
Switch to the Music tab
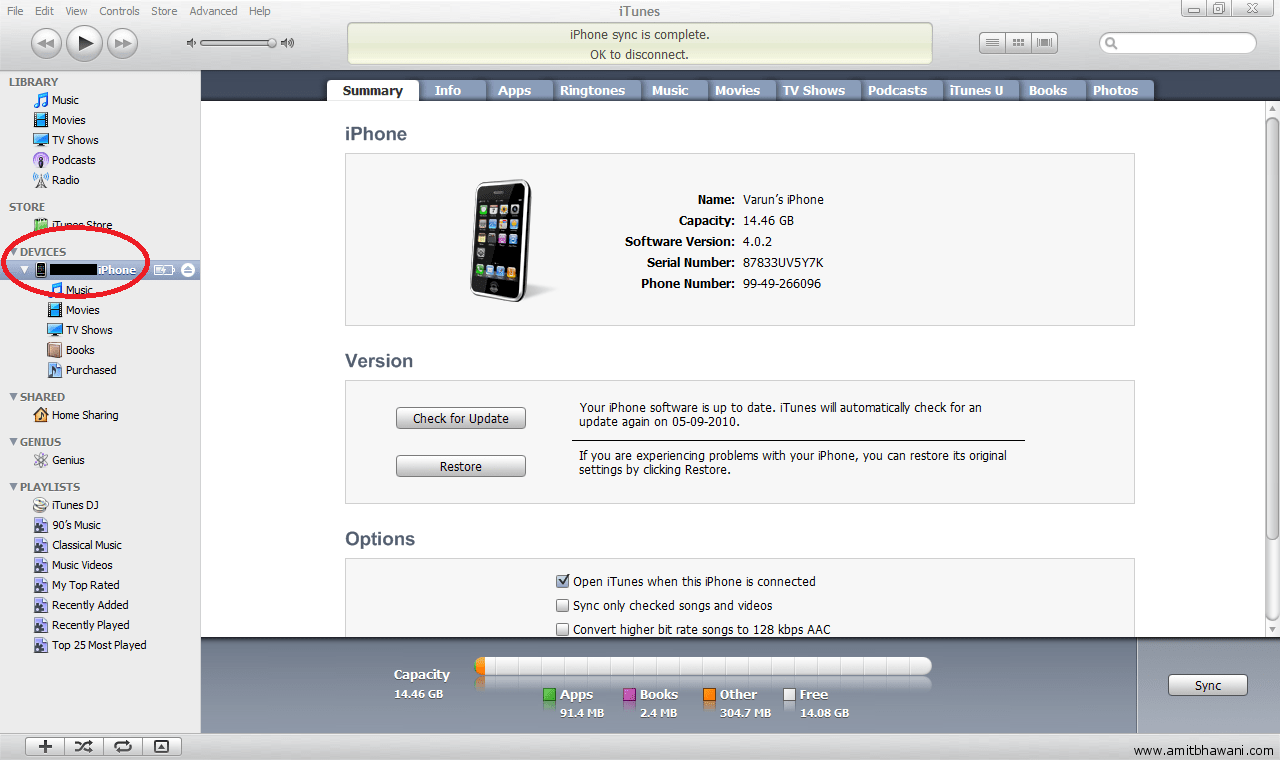pyautogui.click(x=670, y=90)
